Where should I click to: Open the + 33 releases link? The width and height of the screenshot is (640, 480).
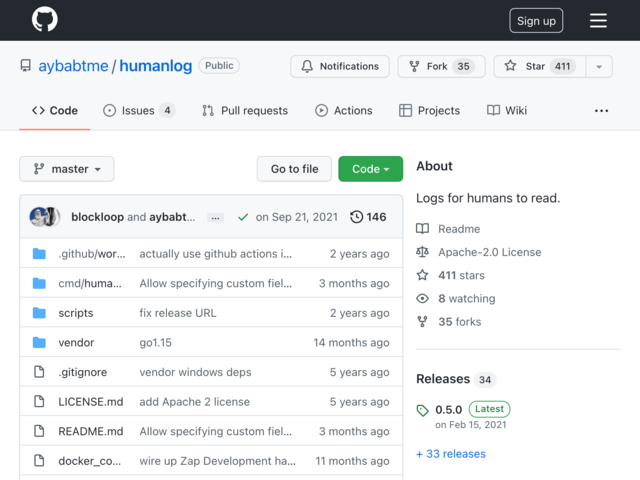[x=451, y=454]
